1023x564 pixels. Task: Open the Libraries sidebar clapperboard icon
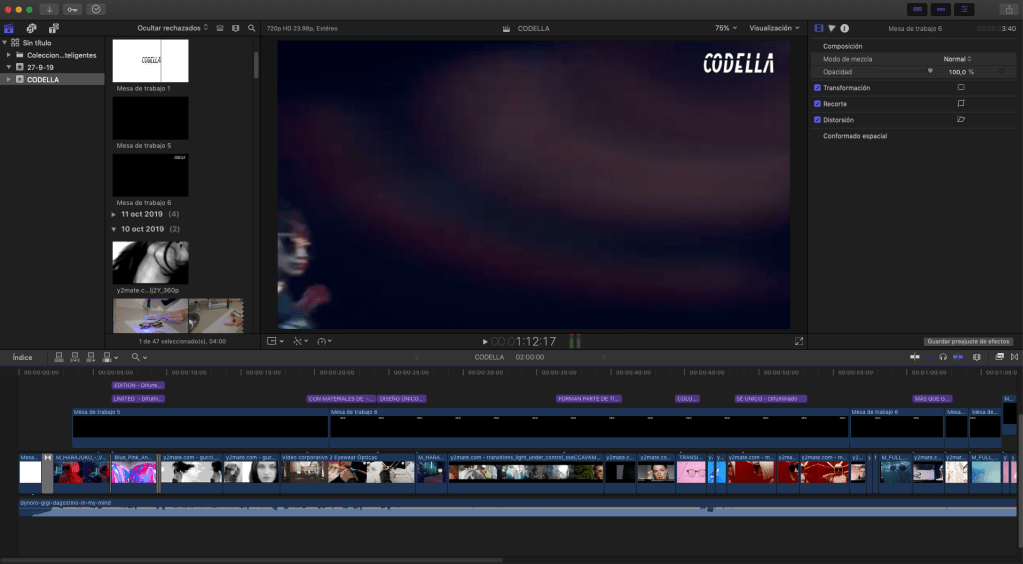point(10,28)
